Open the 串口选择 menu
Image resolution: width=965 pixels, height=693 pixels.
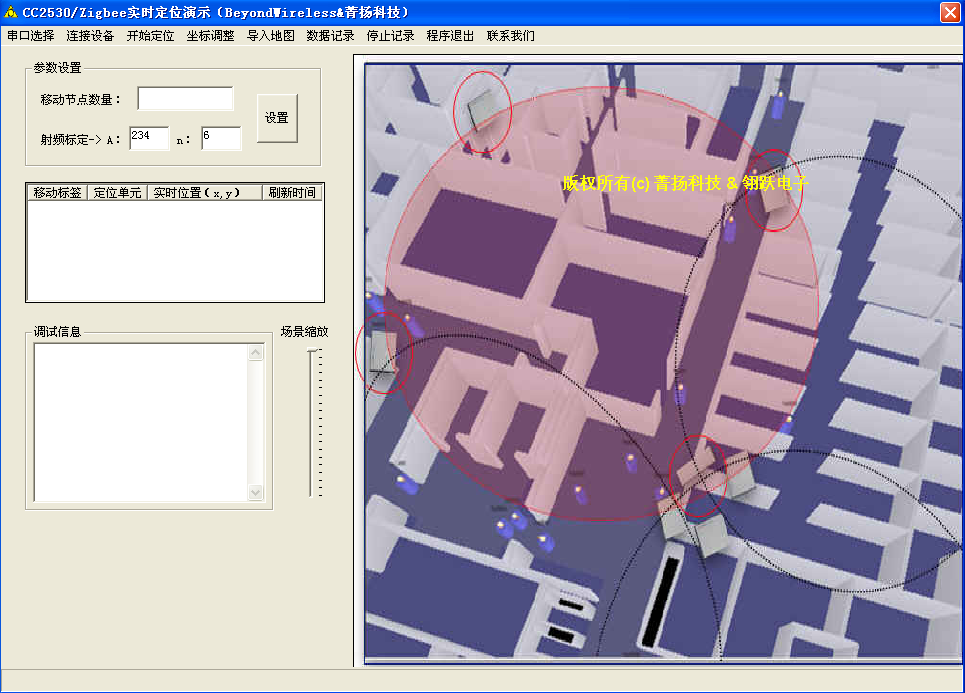point(31,36)
